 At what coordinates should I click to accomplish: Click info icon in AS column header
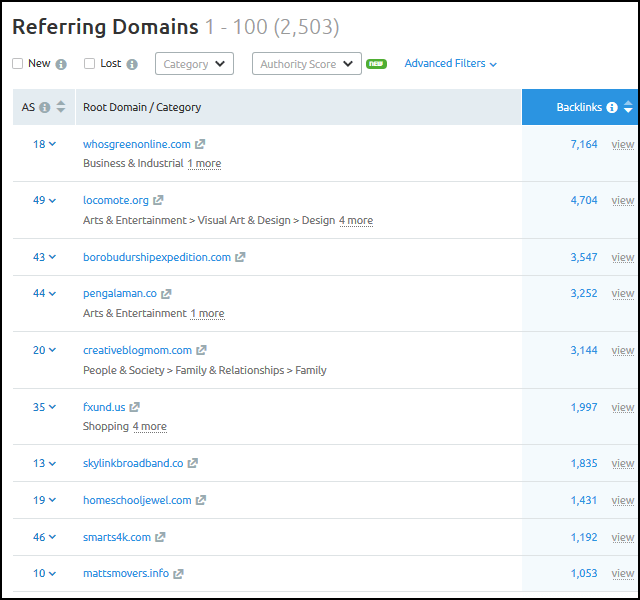click(x=44, y=107)
